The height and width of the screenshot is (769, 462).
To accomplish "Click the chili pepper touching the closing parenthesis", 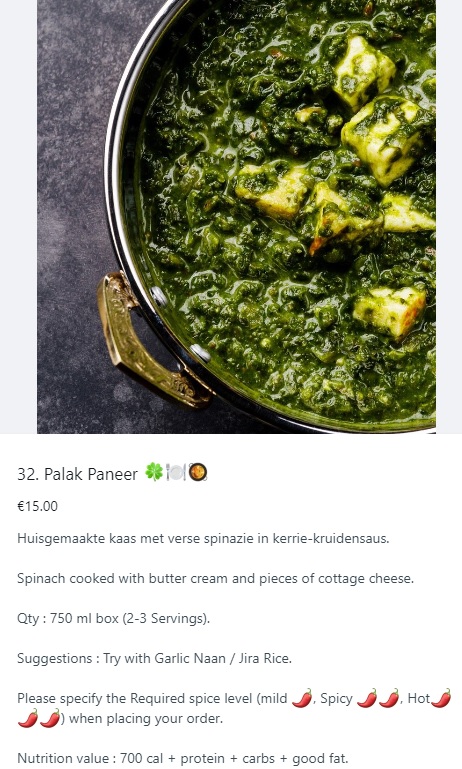I will [x=50, y=718].
